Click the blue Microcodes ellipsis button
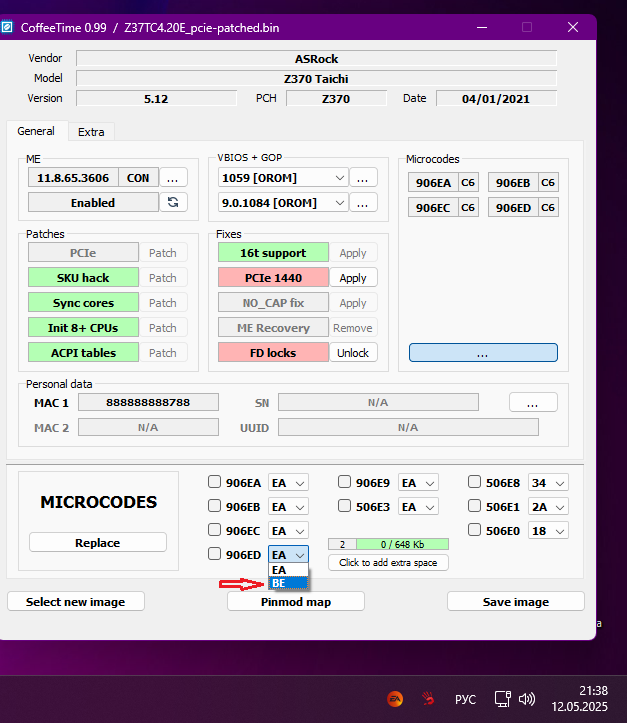This screenshot has width=627, height=723. [483, 353]
